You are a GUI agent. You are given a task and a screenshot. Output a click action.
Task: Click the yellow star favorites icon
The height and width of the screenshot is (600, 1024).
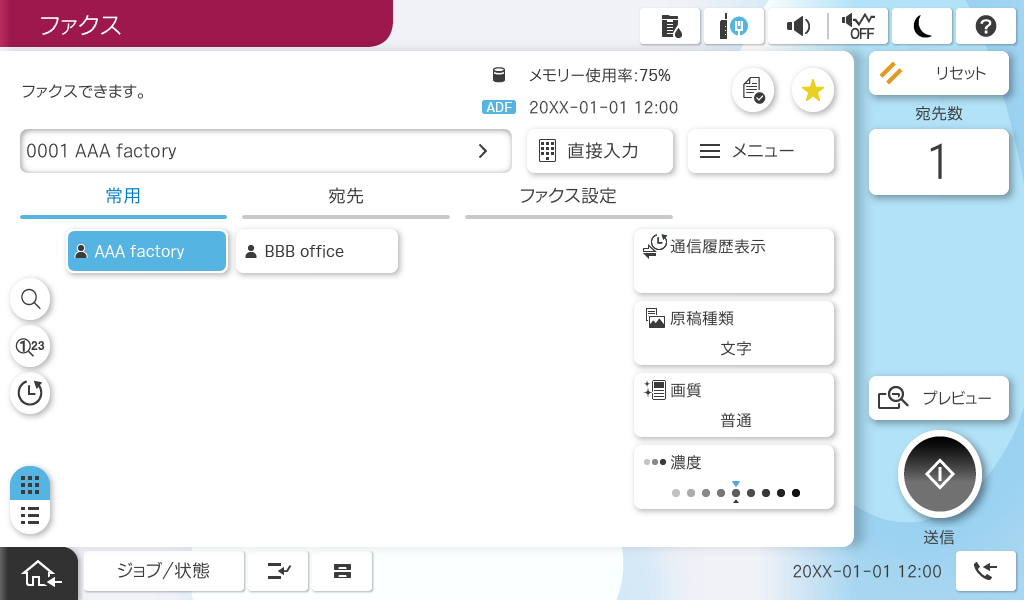tap(812, 91)
